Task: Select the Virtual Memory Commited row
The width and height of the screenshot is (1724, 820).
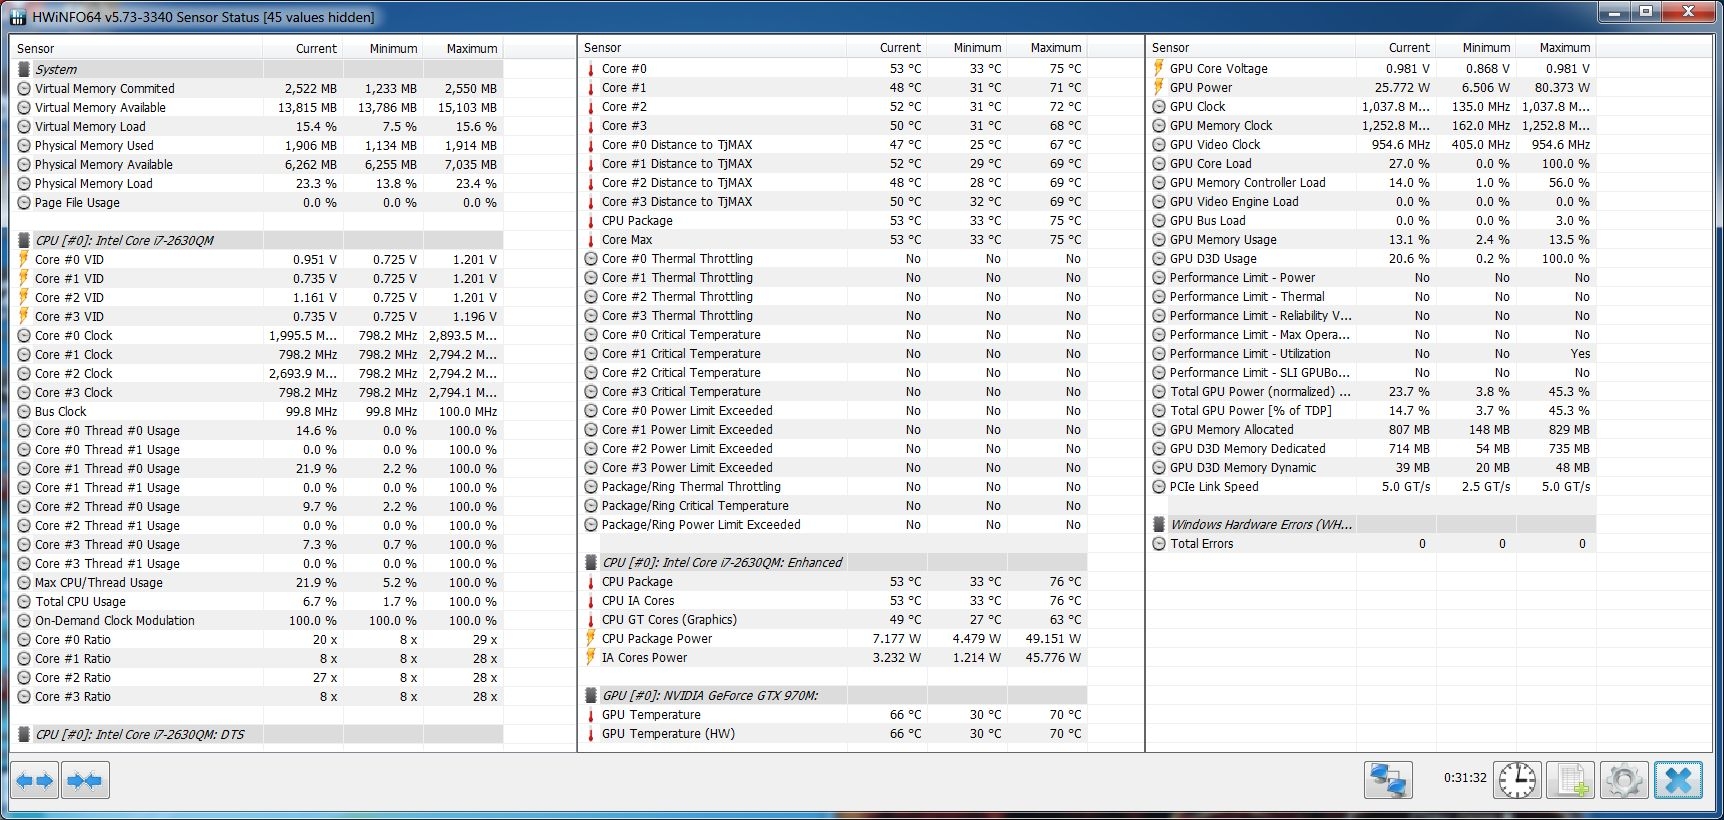Action: (x=258, y=89)
